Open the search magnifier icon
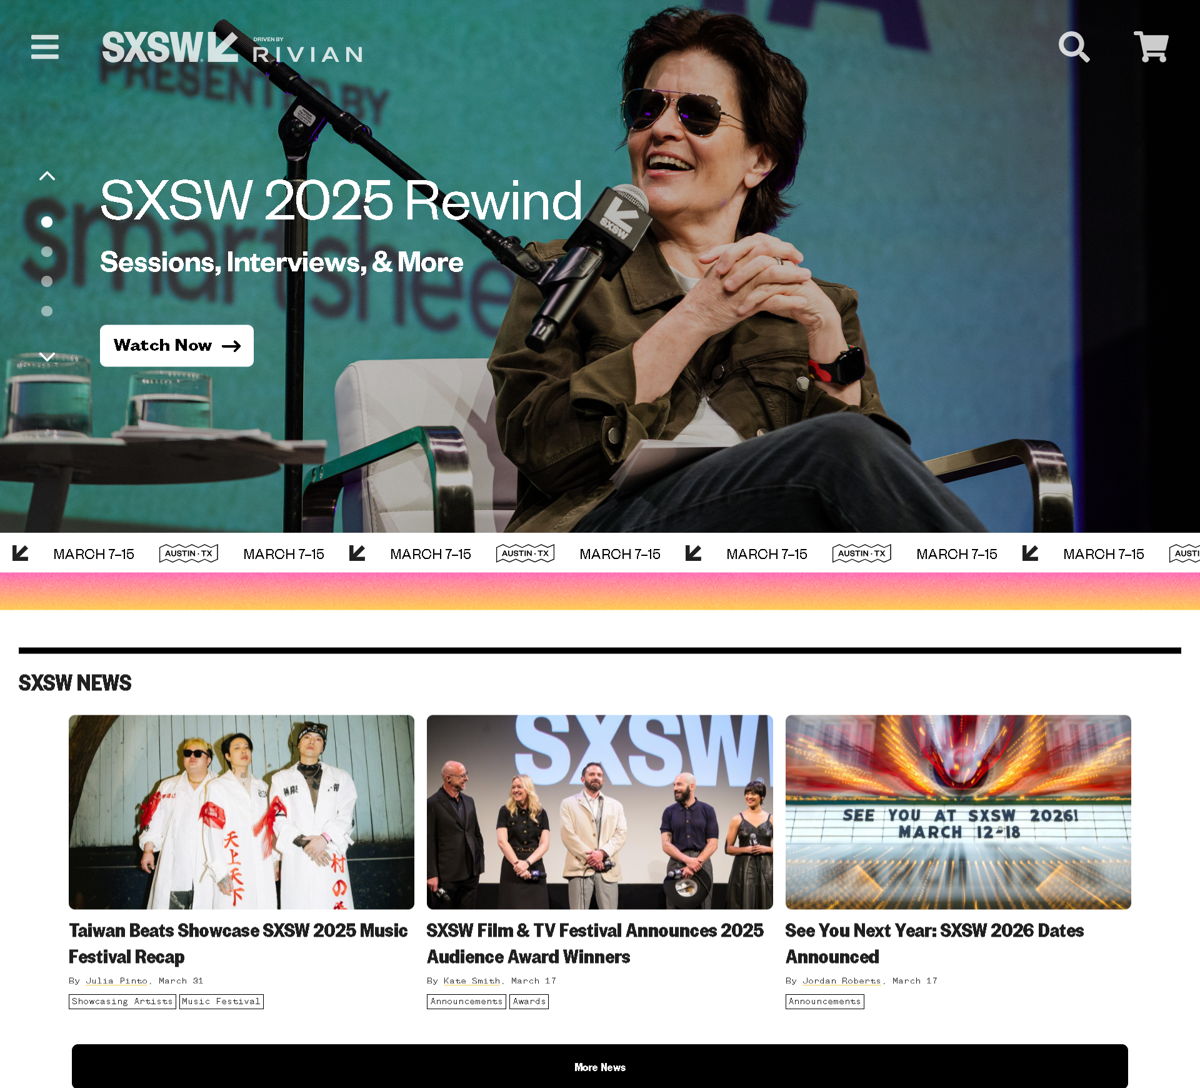Screen dimensions: 1200x1088 coord(1074,47)
